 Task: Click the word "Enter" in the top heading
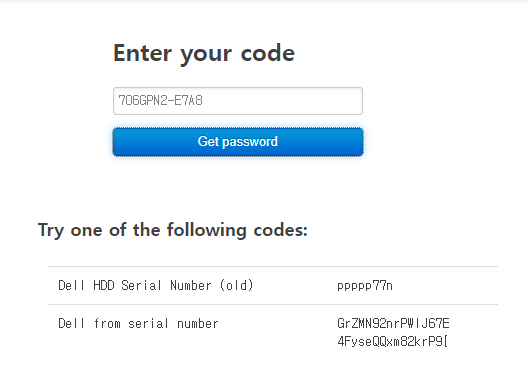[x=142, y=53]
